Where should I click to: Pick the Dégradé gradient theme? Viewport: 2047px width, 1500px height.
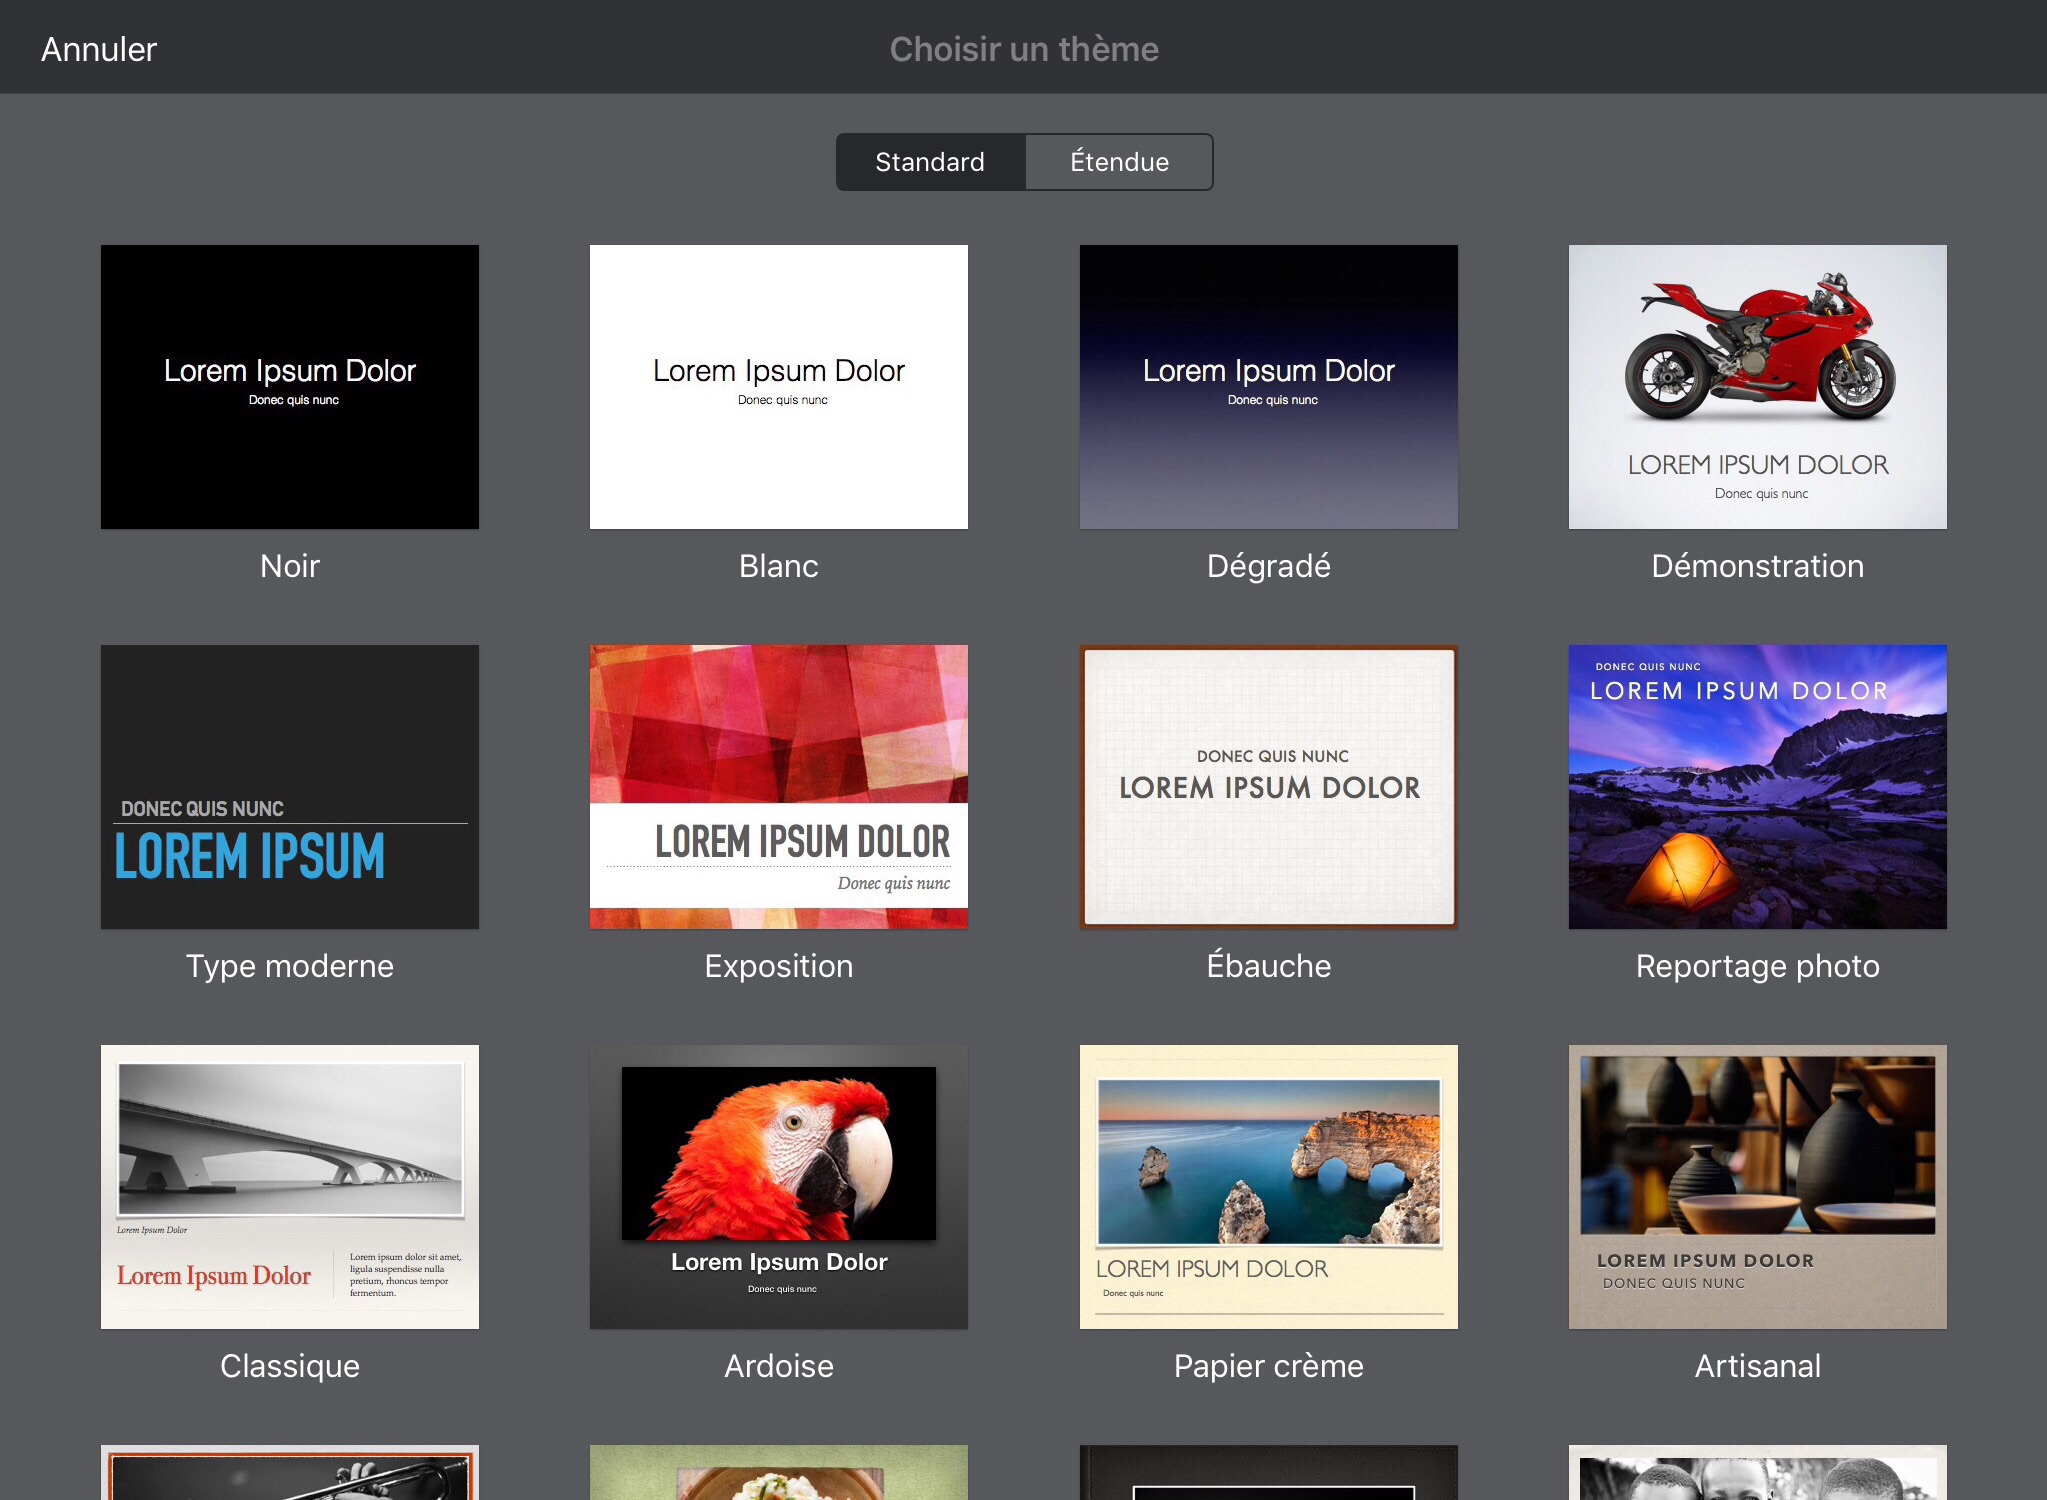1268,387
